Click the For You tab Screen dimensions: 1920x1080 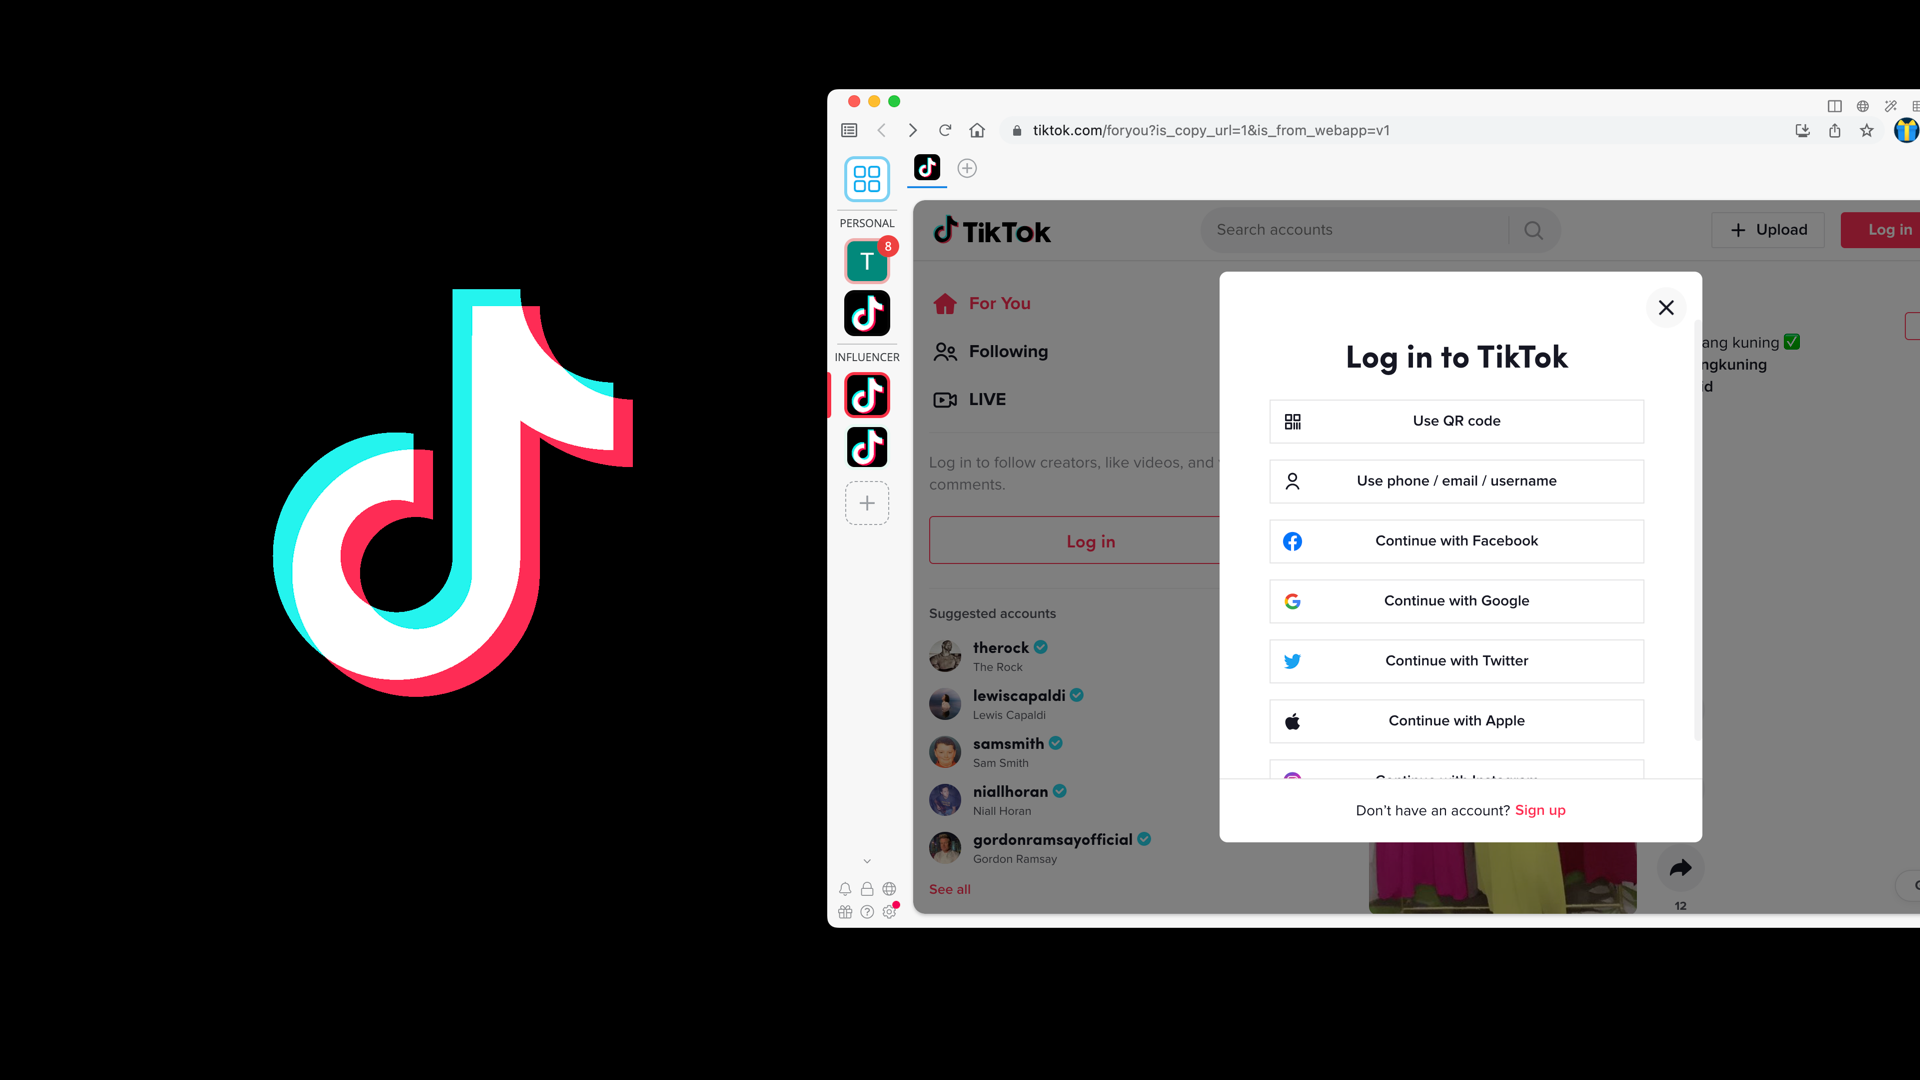coord(998,303)
